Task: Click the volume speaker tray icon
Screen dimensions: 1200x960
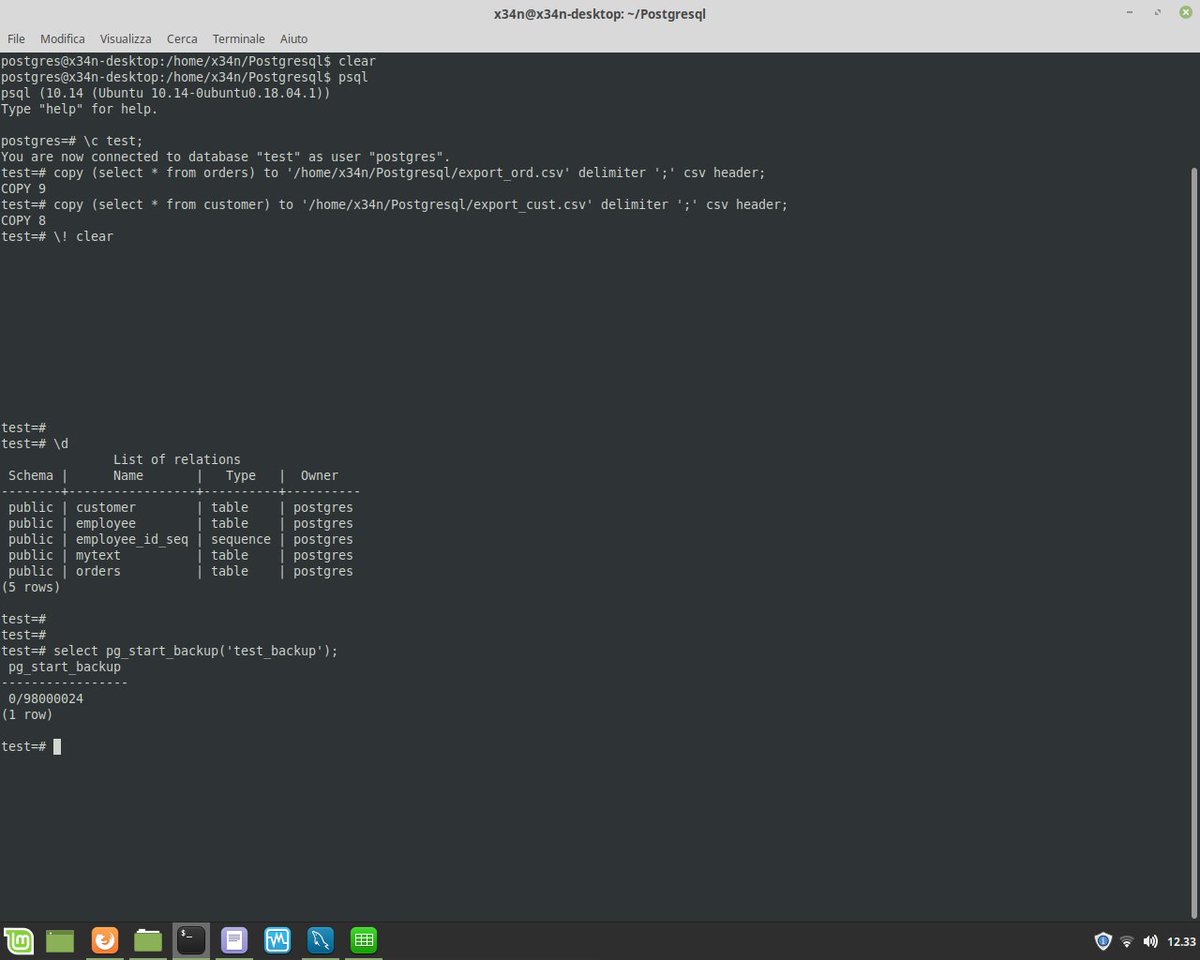Action: click(1150, 941)
